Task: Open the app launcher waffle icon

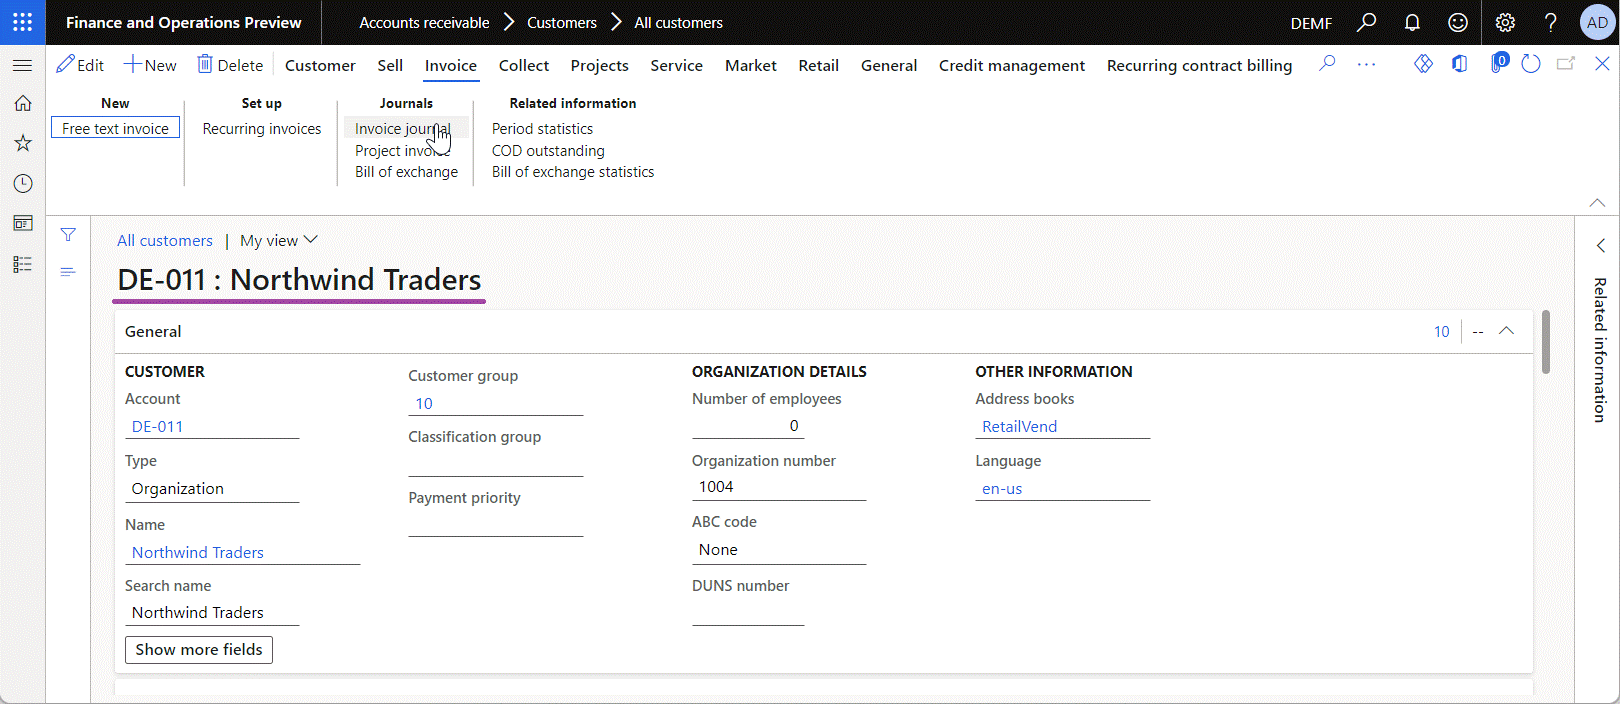Action: tap(22, 22)
